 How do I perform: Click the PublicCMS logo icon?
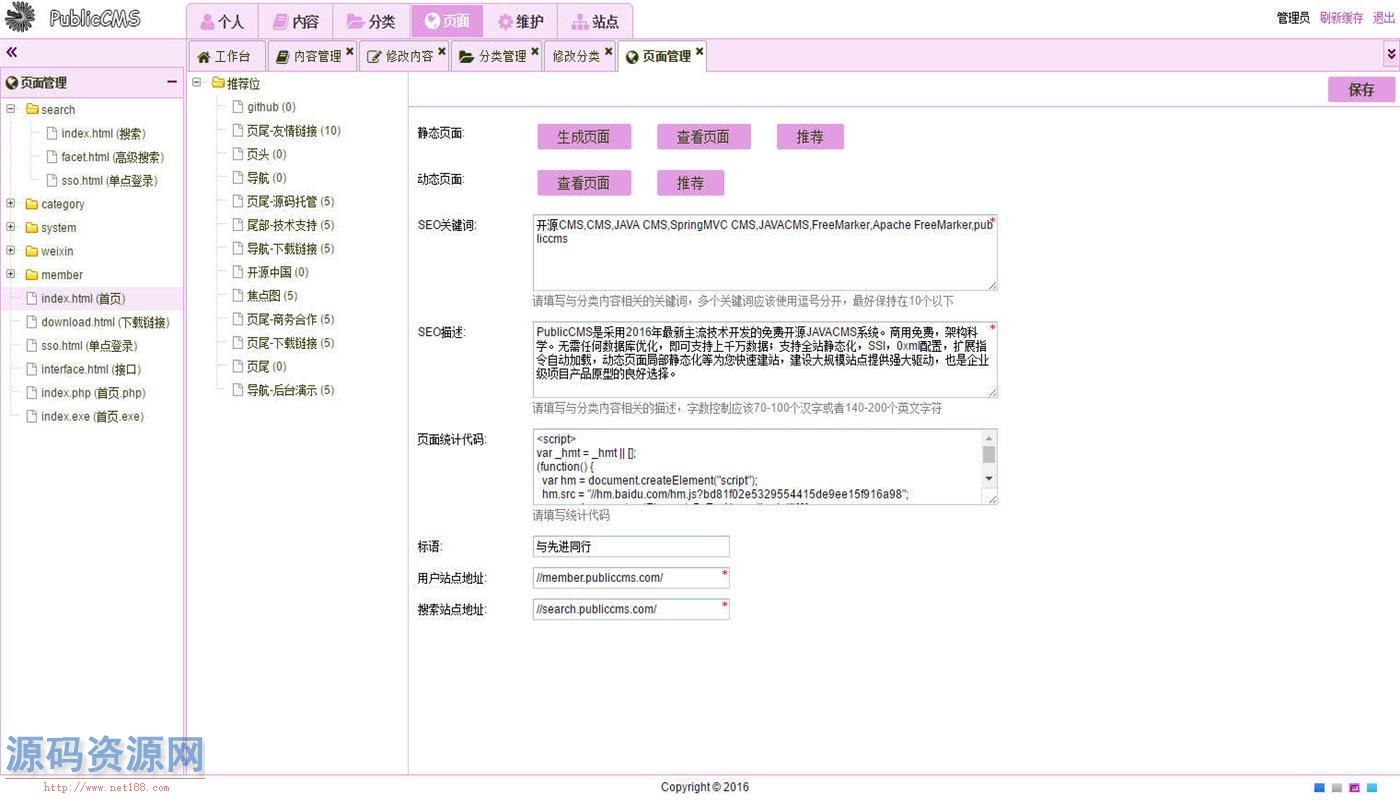pos(20,18)
